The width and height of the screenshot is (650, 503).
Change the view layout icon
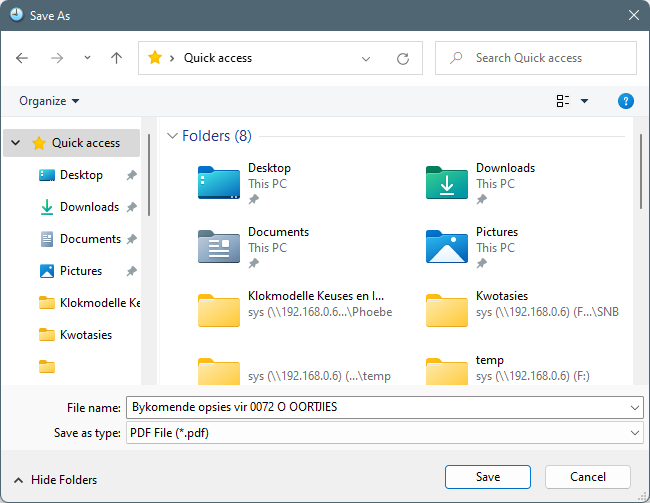point(563,101)
